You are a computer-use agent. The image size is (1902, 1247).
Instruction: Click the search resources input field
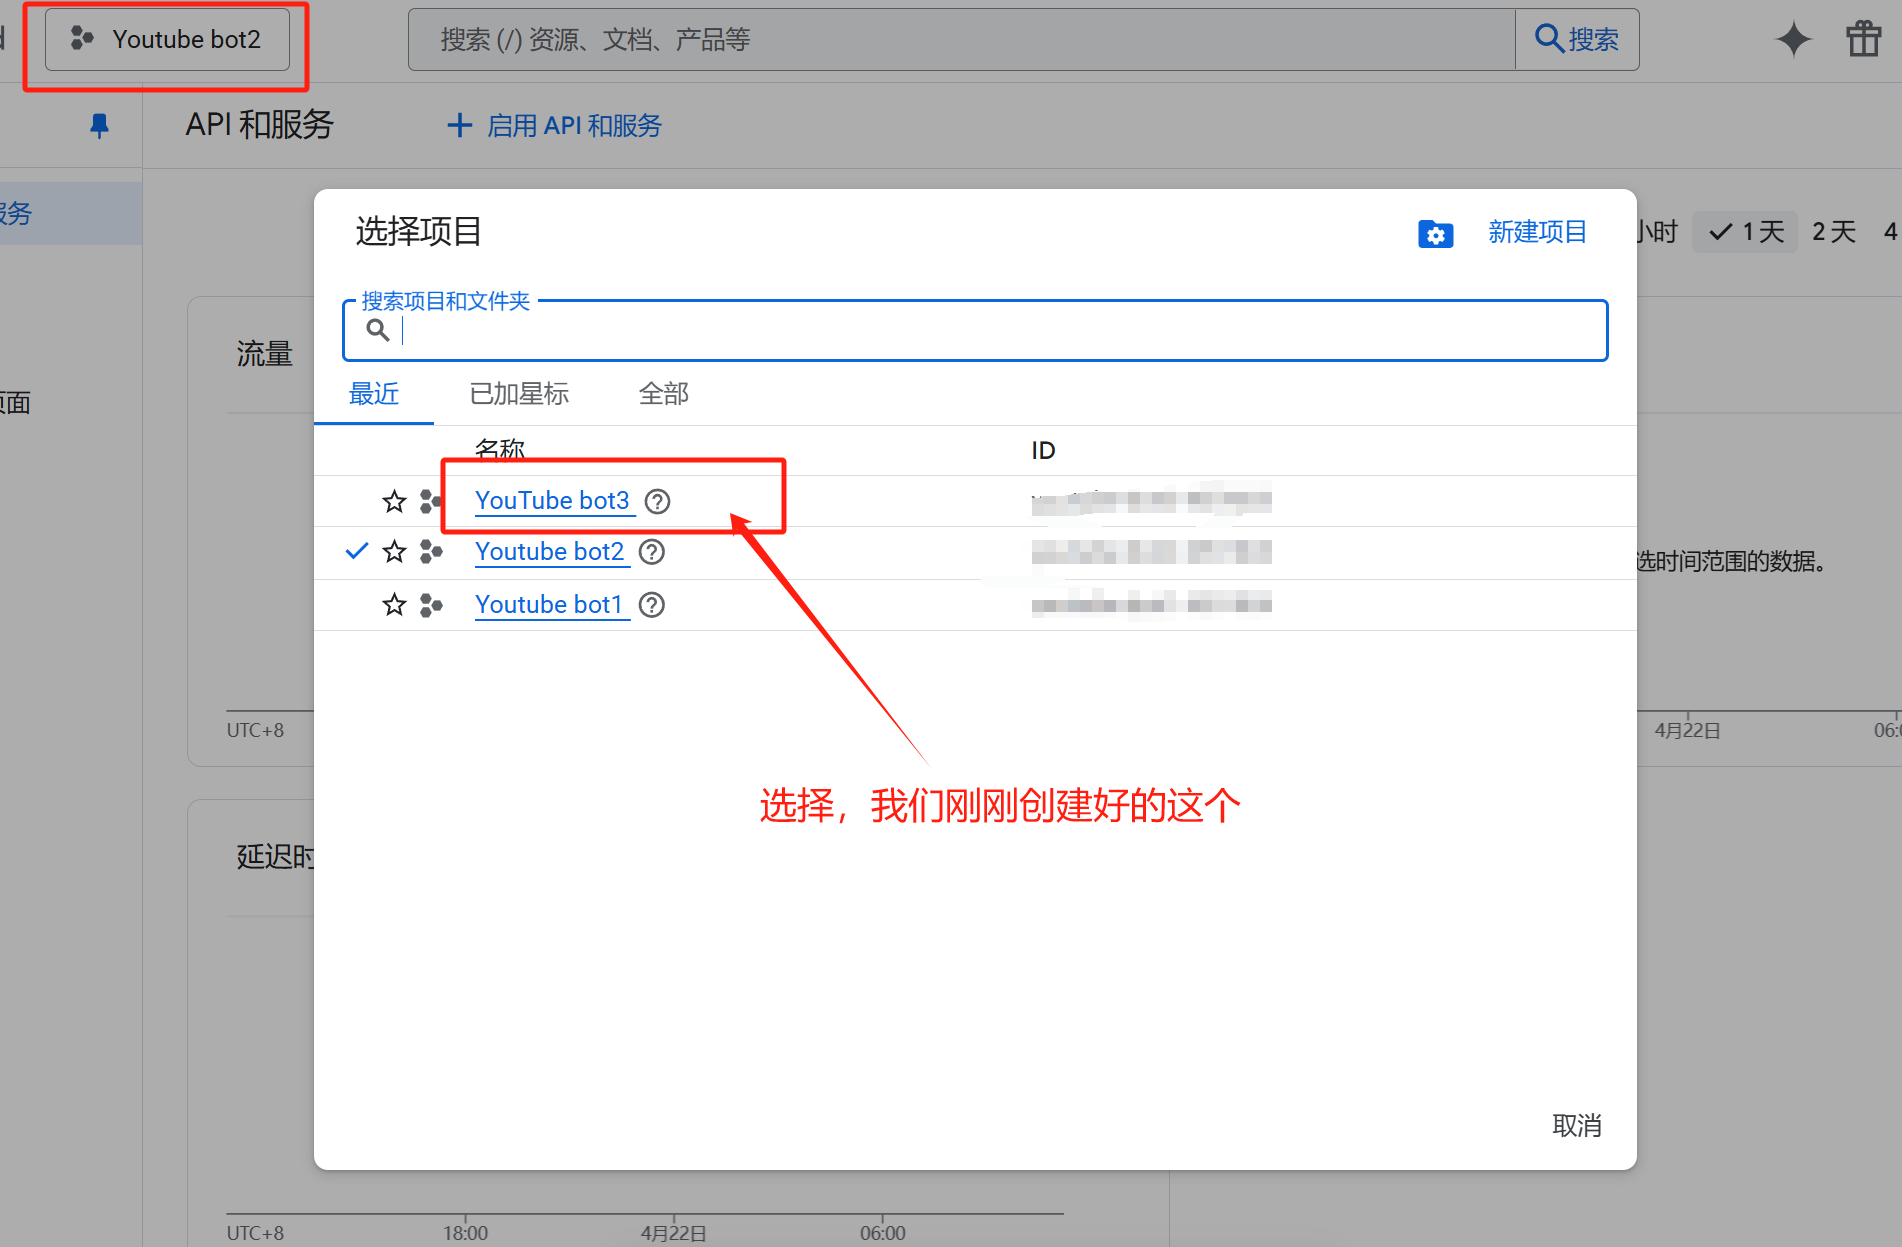pos(961,40)
